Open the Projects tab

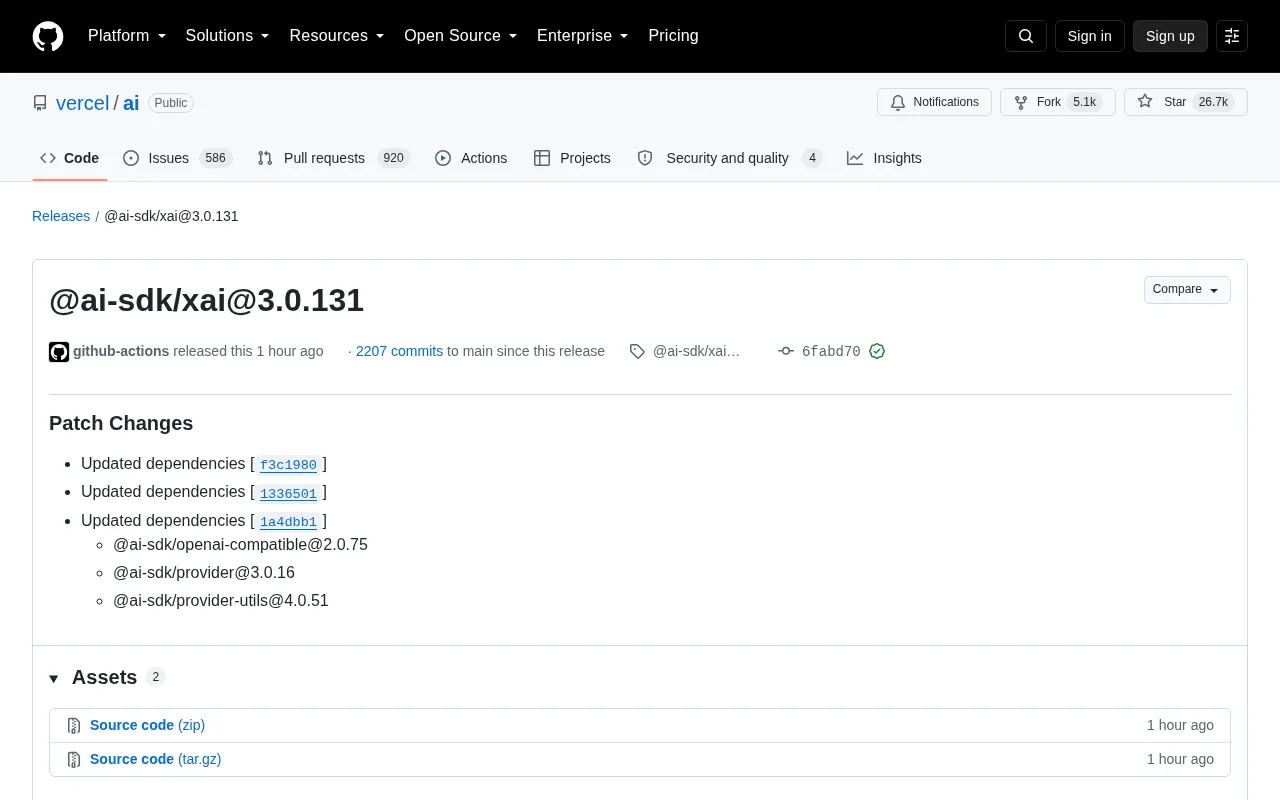572,158
